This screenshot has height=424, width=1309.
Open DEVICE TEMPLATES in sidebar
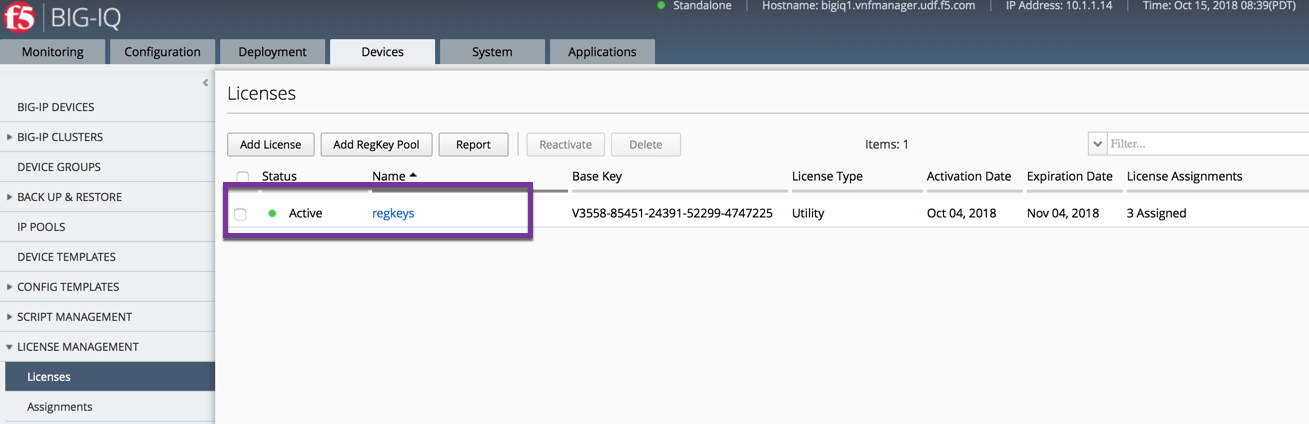click(66, 257)
